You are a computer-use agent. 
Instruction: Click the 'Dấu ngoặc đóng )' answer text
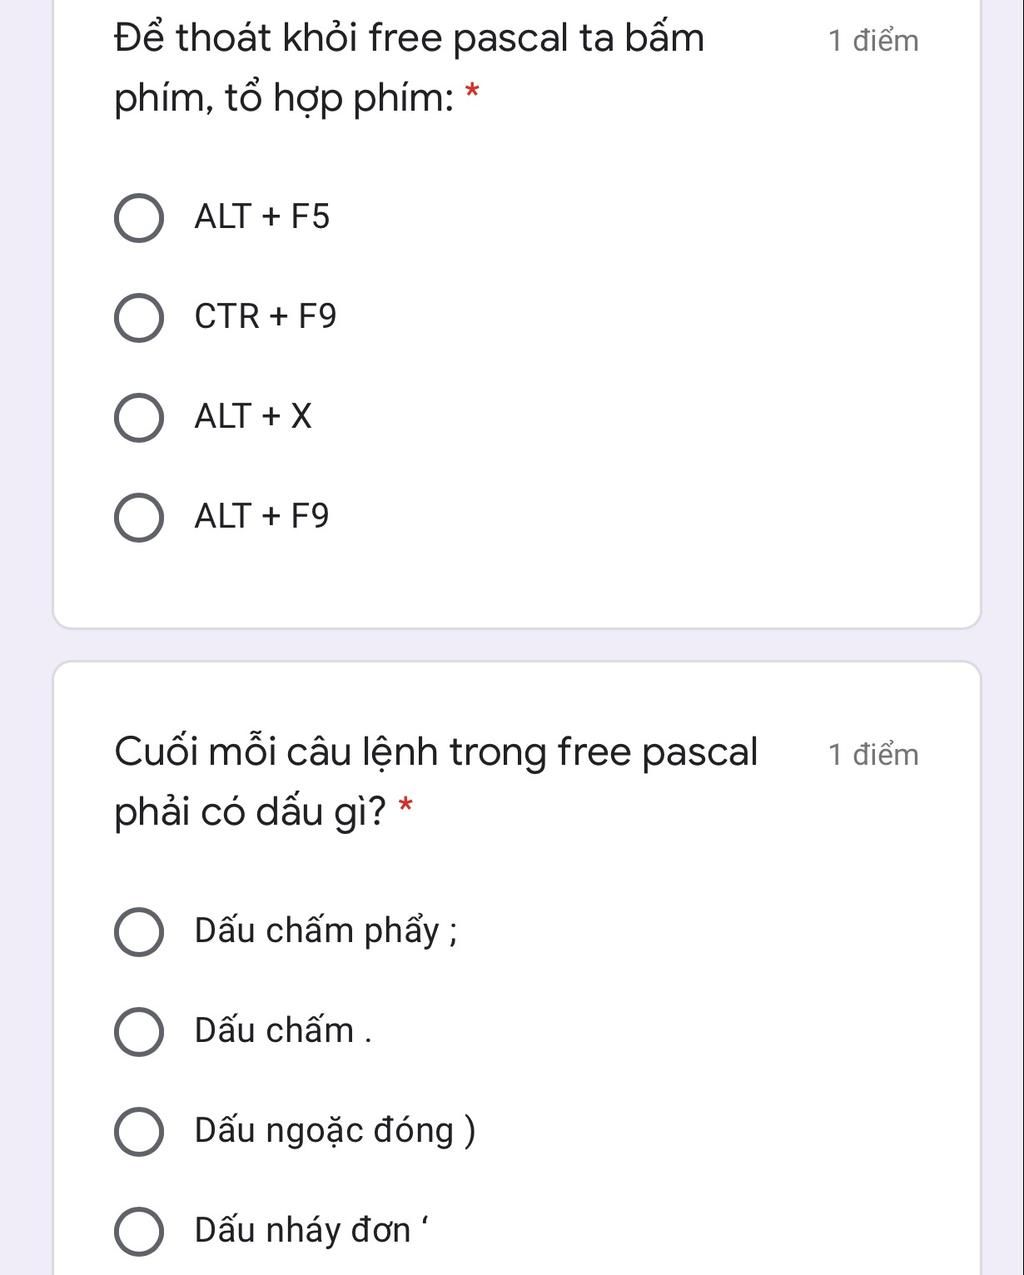point(335,1130)
